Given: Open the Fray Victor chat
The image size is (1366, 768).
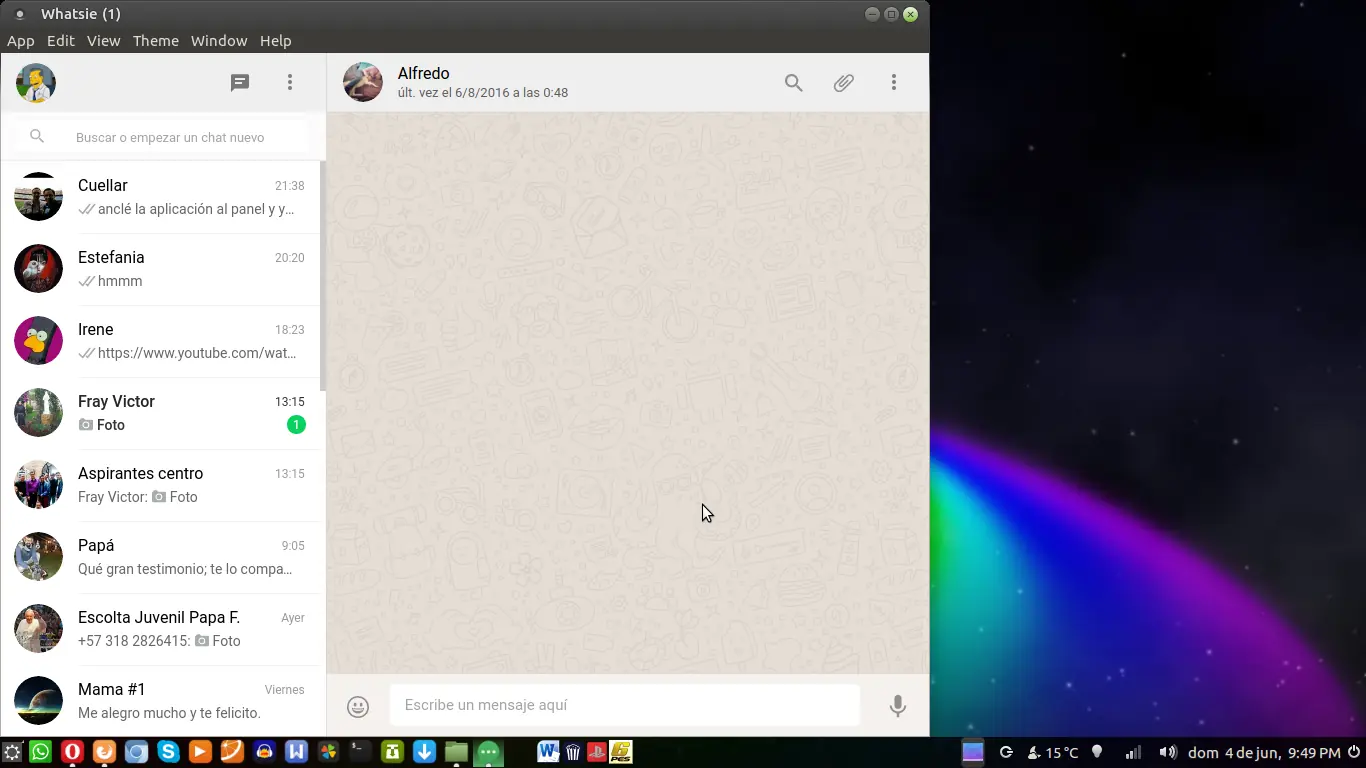Looking at the screenshot, I should coord(160,413).
